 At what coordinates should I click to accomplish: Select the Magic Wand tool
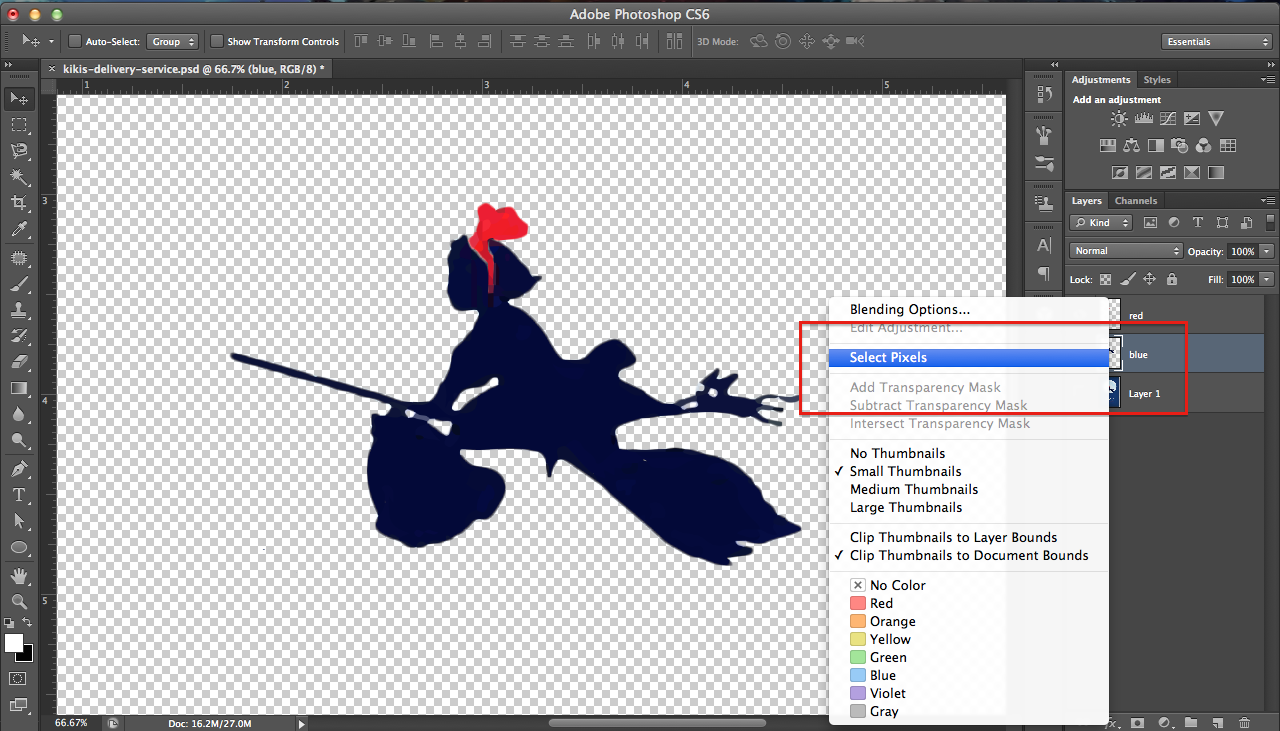click(x=18, y=177)
